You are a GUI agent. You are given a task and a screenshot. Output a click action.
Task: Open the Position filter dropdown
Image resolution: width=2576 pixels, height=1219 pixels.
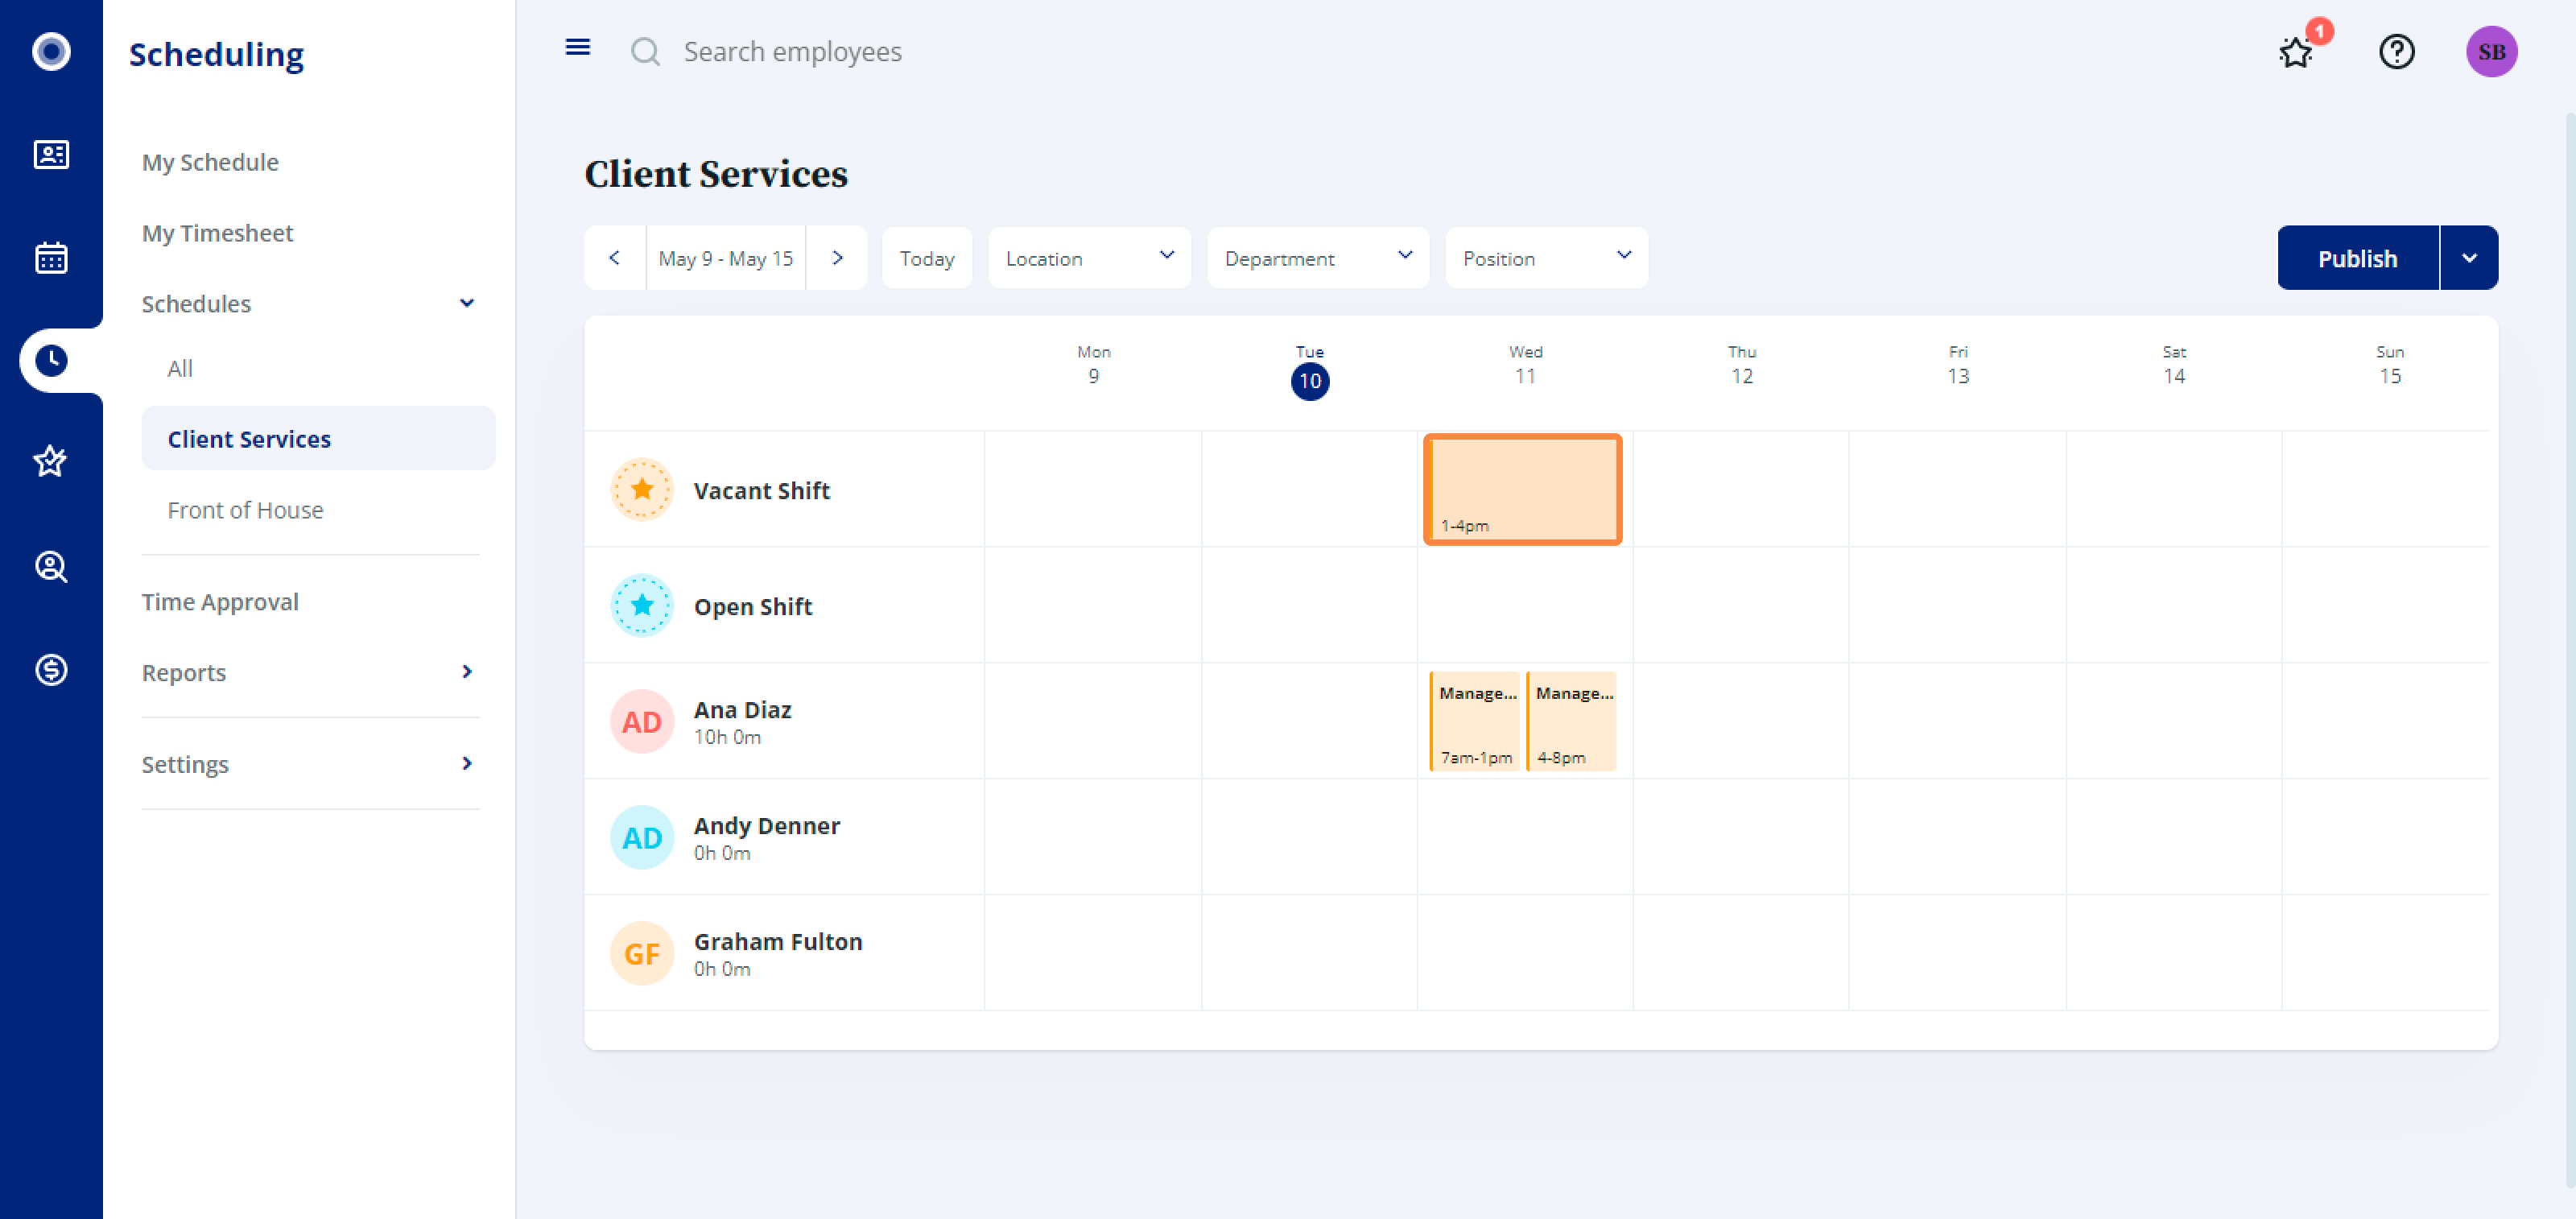coord(1546,258)
